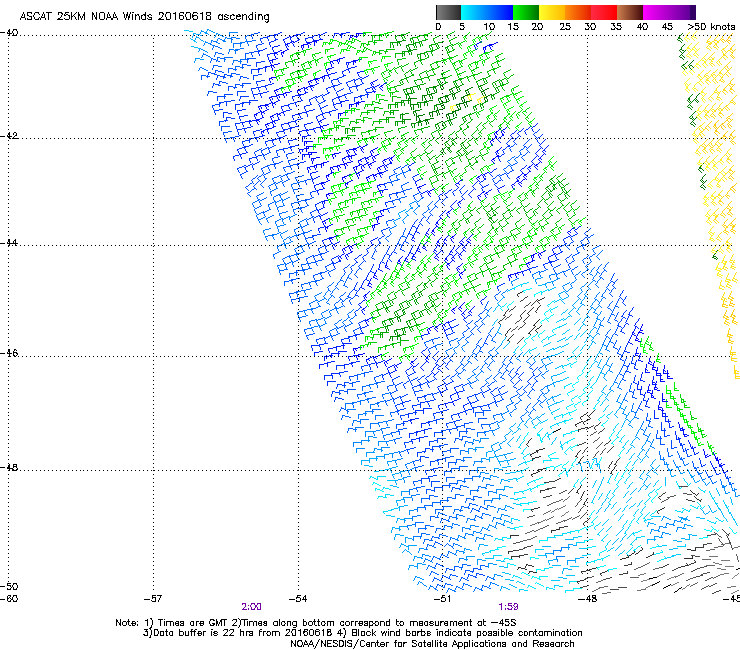Viewport: 740px width, 650px height.
Task: Click the yellow 20-25 knots legend swatch
Action: [x=552, y=12]
